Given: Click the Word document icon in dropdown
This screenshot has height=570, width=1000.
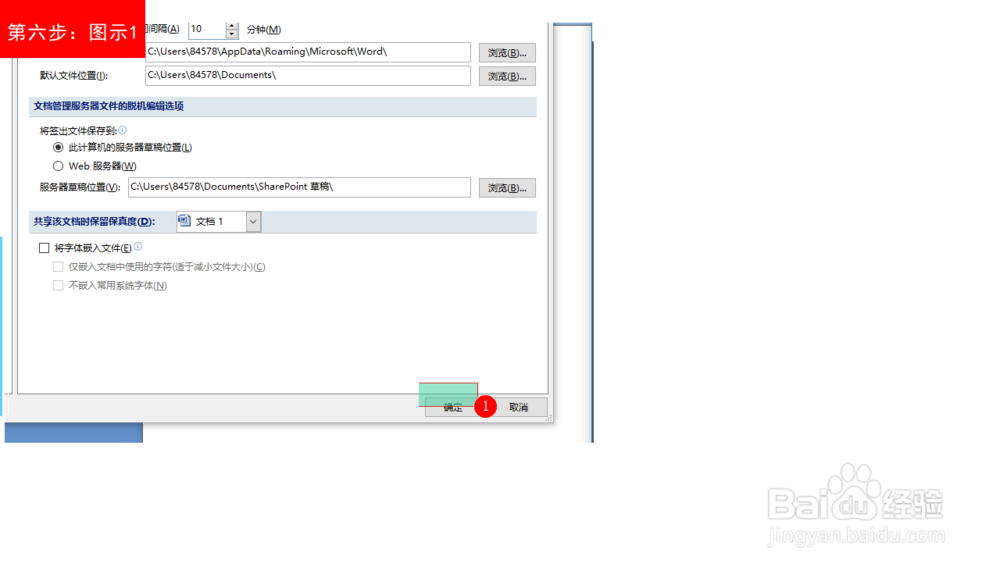Looking at the screenshot, I should point(184,221).
